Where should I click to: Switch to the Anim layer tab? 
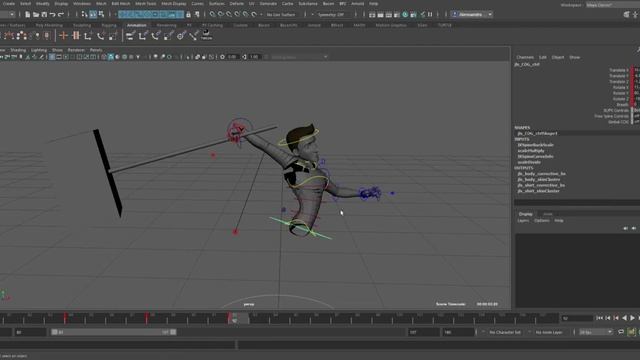[548, 214]
